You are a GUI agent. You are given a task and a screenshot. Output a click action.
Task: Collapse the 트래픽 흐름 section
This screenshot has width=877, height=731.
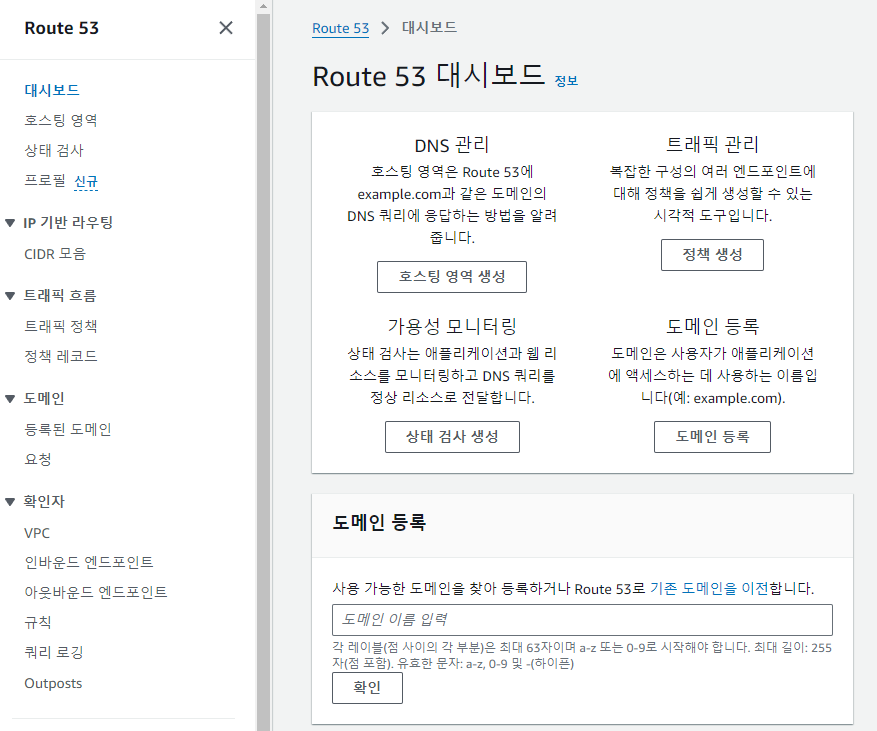pyautogui.click(x=10, y=295)
